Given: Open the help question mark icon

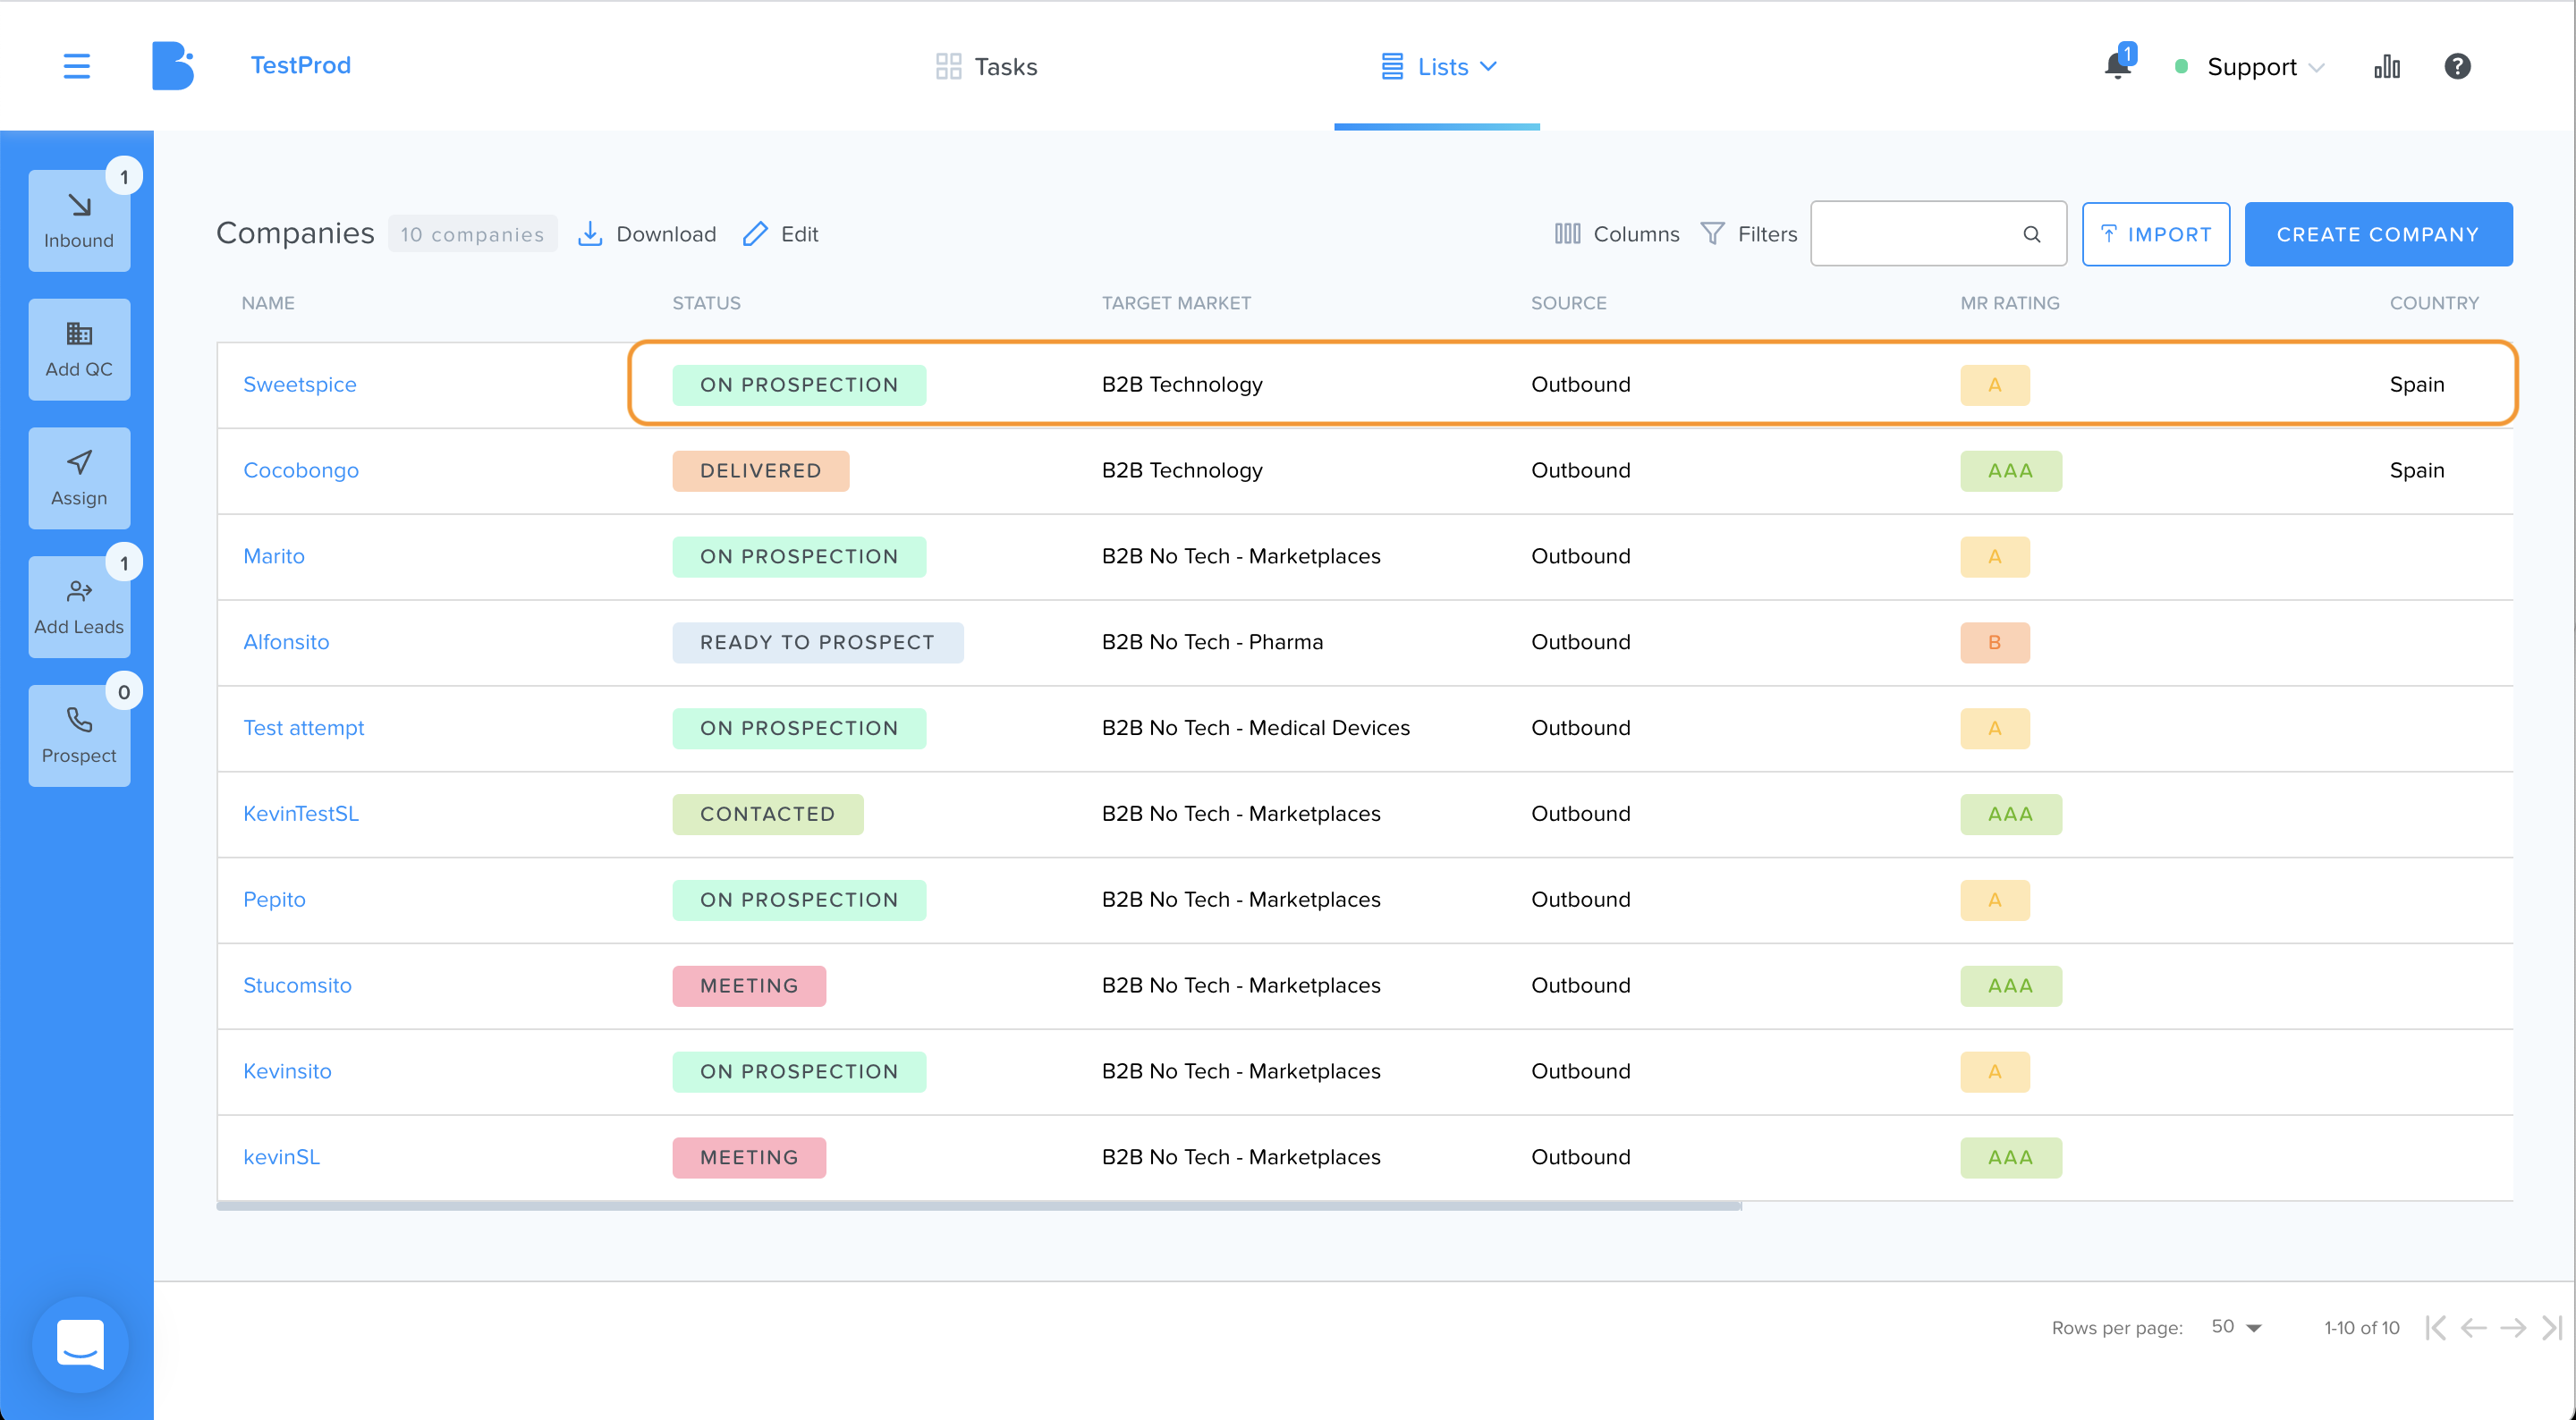Looking at the screenshot, I should (x=2457, y=66).
